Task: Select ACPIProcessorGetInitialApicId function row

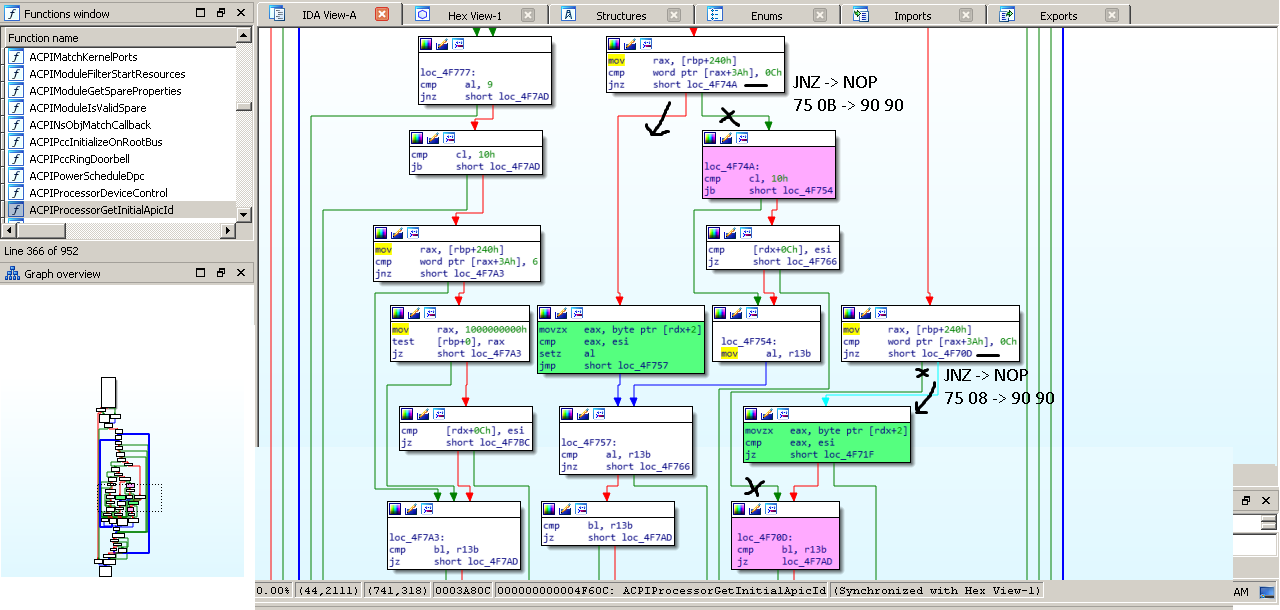Action: coord(120,210)
